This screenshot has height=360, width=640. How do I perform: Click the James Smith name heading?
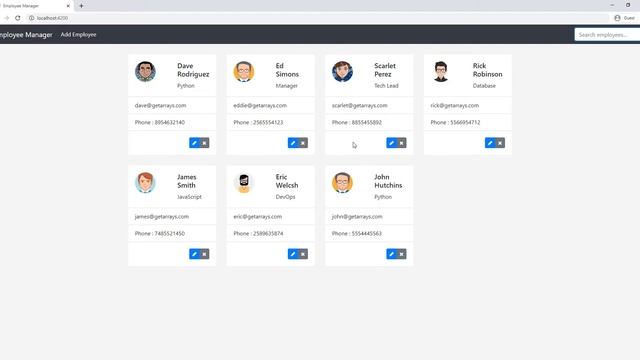pos(187,181)
